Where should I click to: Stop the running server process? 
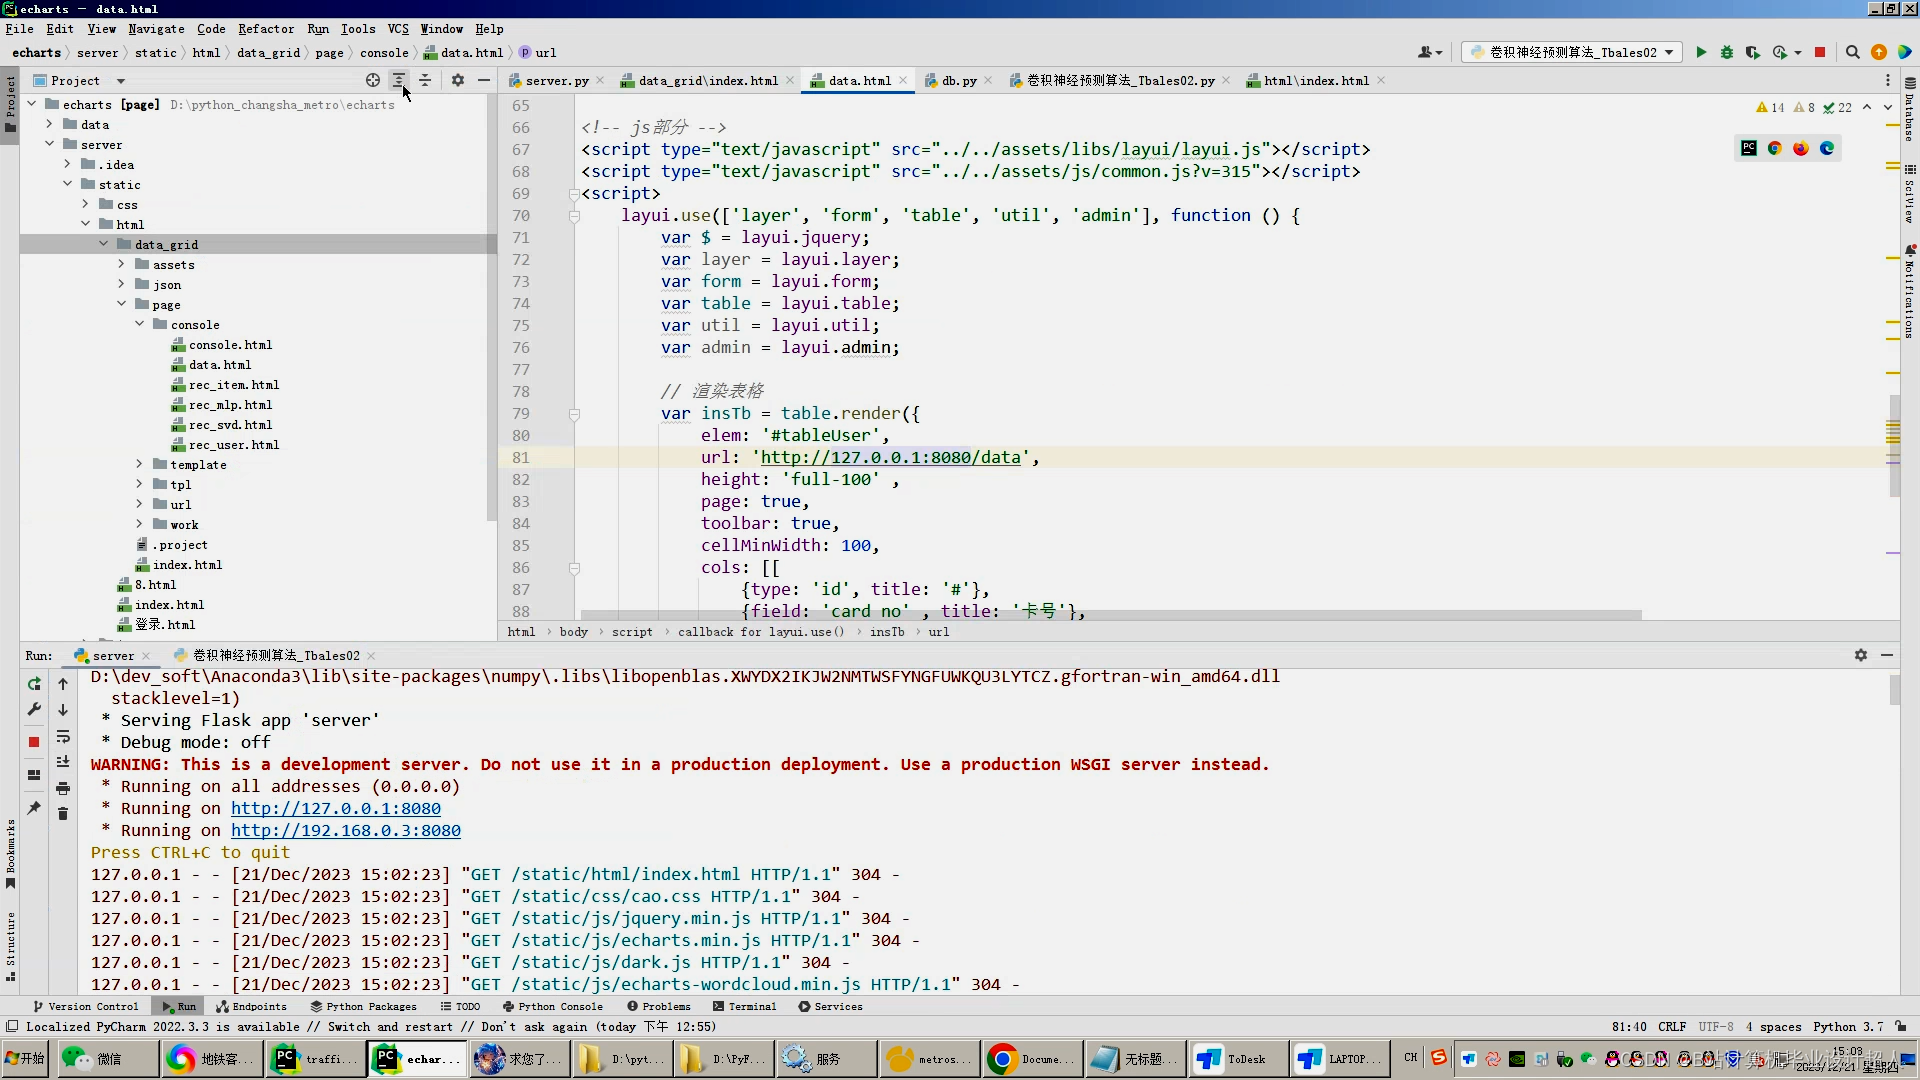click(x=34, y=742)
